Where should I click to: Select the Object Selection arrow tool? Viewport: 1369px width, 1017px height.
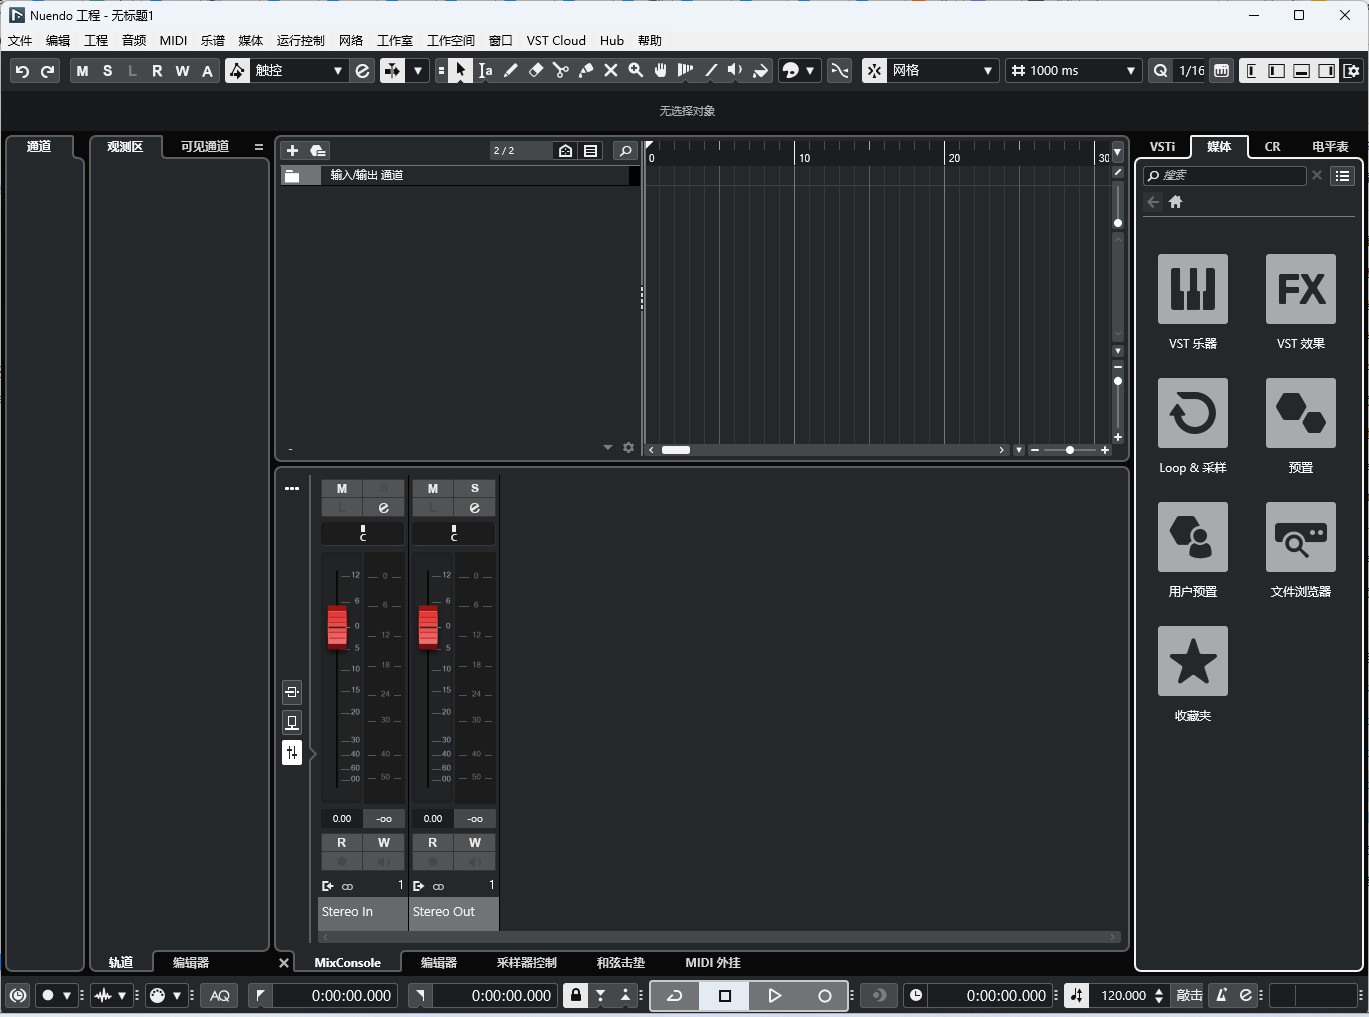point(460,70)
